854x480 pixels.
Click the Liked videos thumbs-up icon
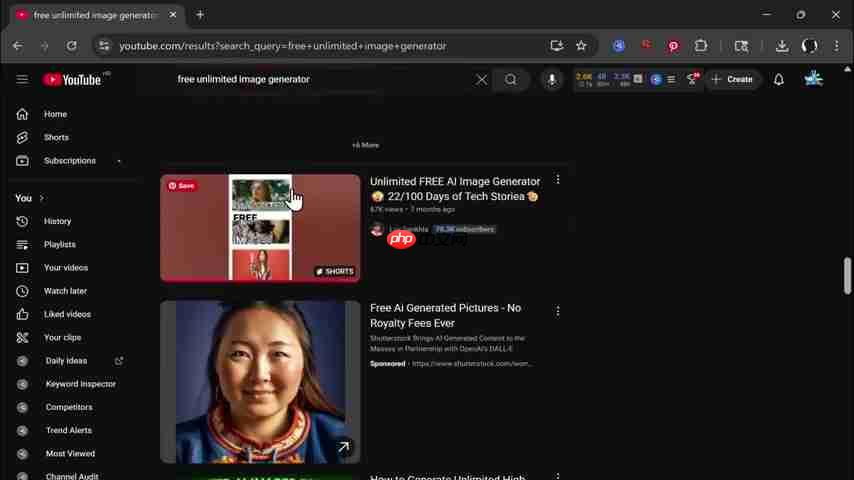[x=22, y=314]
